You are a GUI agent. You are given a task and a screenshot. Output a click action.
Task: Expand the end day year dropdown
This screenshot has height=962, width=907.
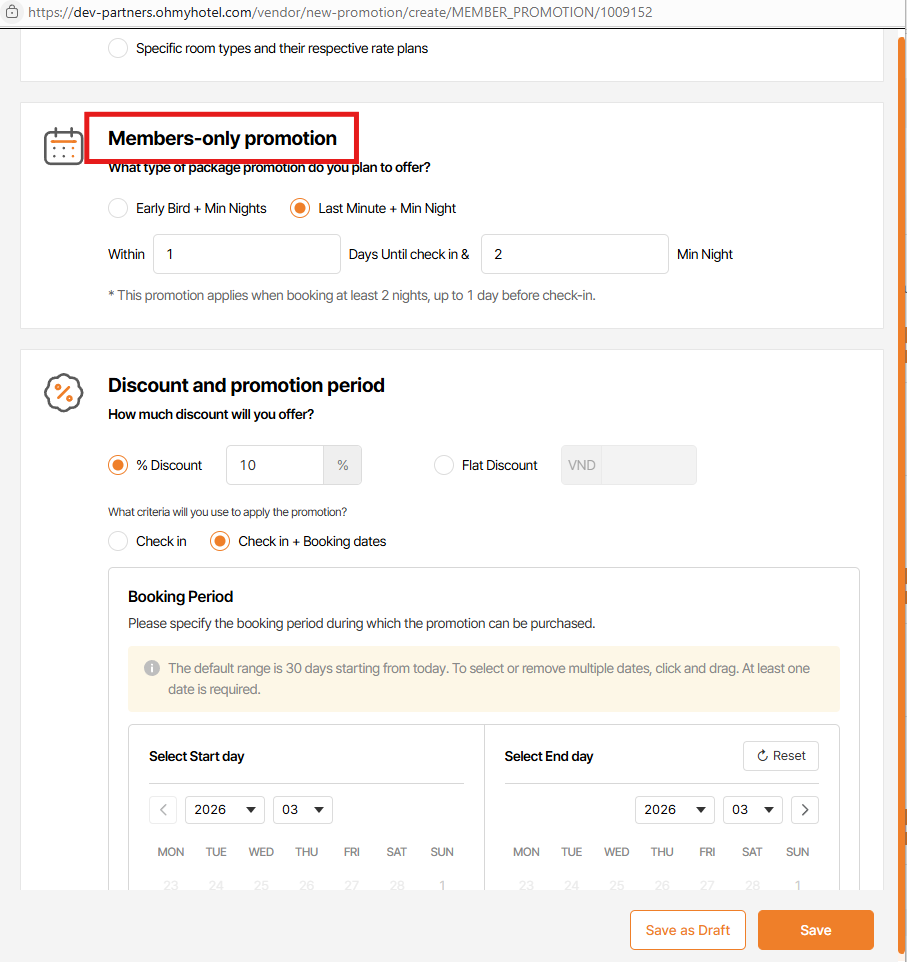click(x=674, y=809)
